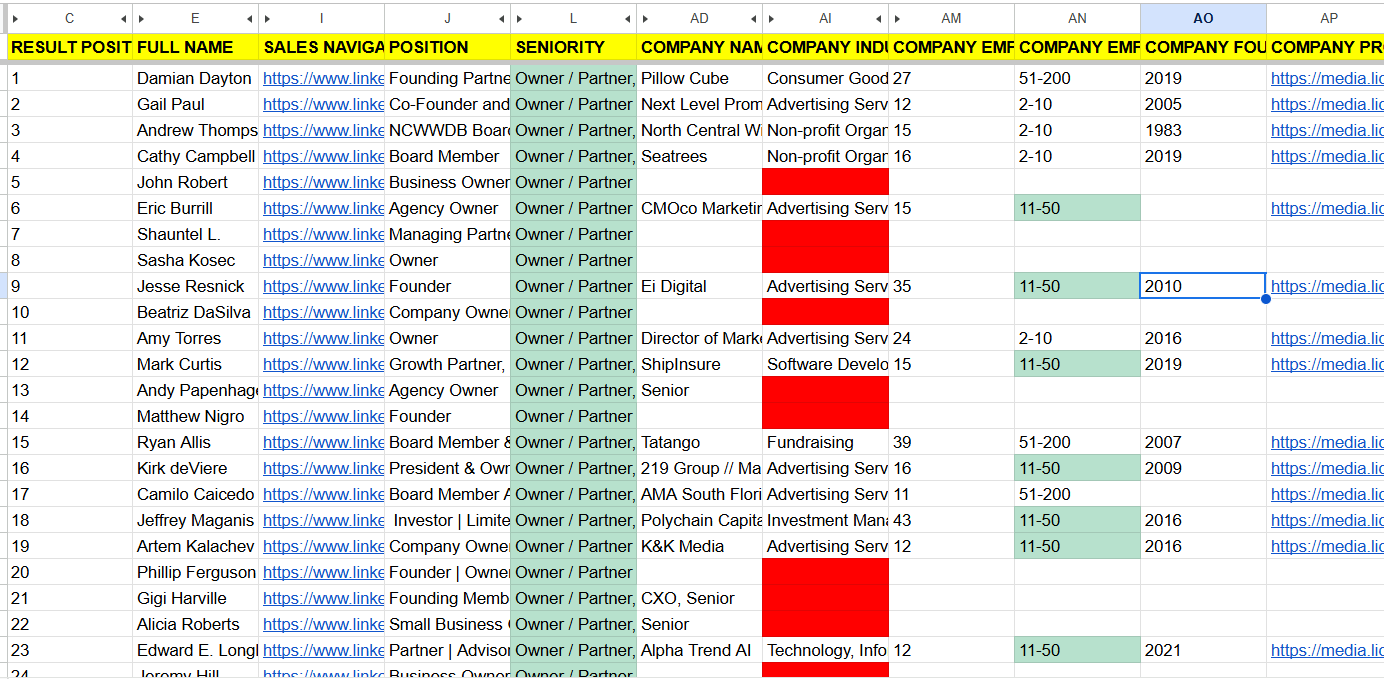Screen dimensions: 1384x679
Task: Select the COMPANY FOU header cell
Action: coord(1203,47)
